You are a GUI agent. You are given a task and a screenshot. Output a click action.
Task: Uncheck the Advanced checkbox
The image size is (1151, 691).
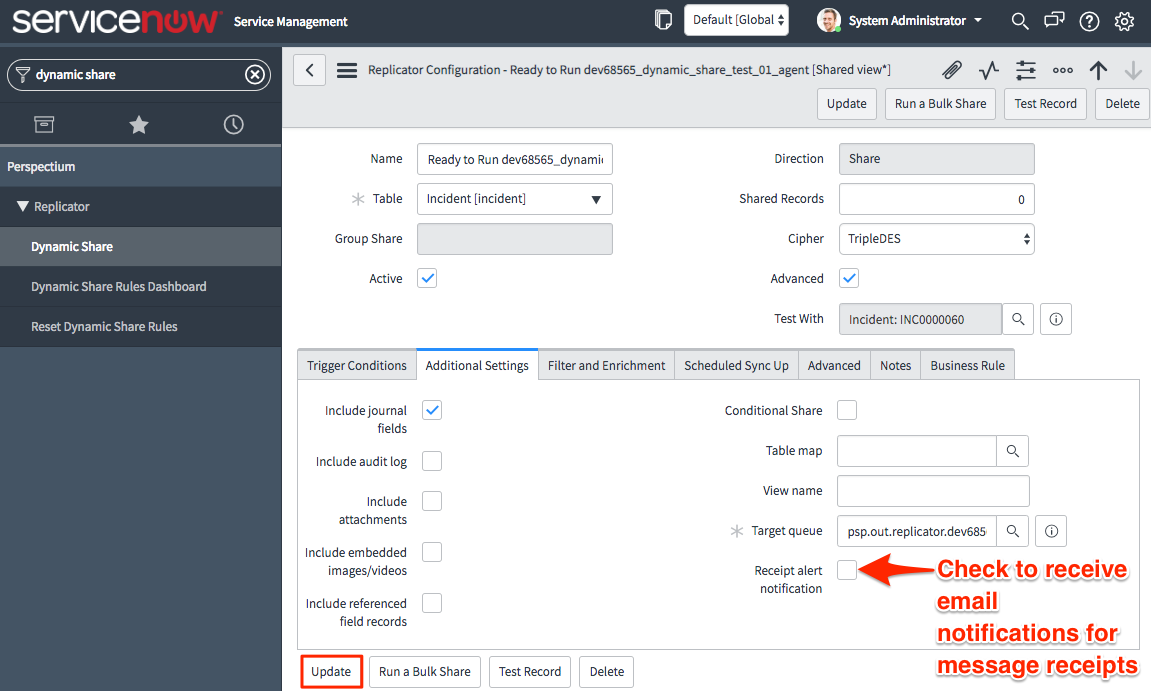coord(849,278)
